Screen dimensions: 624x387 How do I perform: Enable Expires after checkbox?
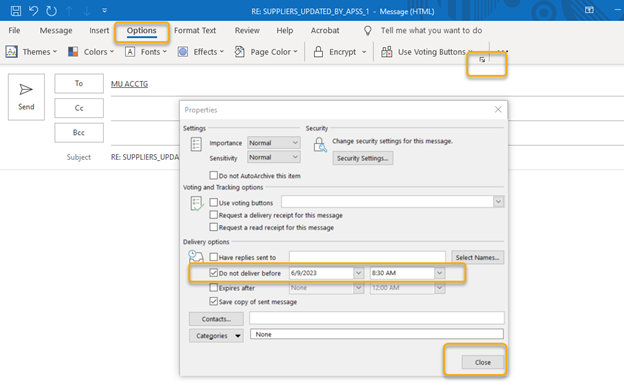tap(214, 287)
